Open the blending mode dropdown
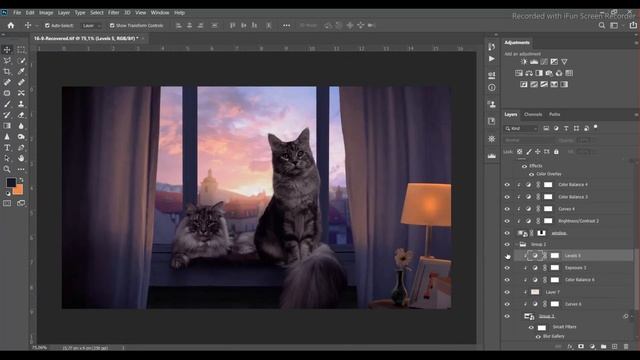Image resolution: width=640 pixels, height=360 pixels. 529,140
